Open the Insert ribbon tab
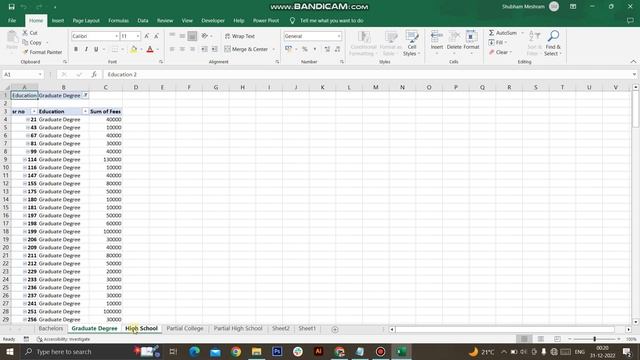This screenshot has height=360, width=640. point(58,20)
